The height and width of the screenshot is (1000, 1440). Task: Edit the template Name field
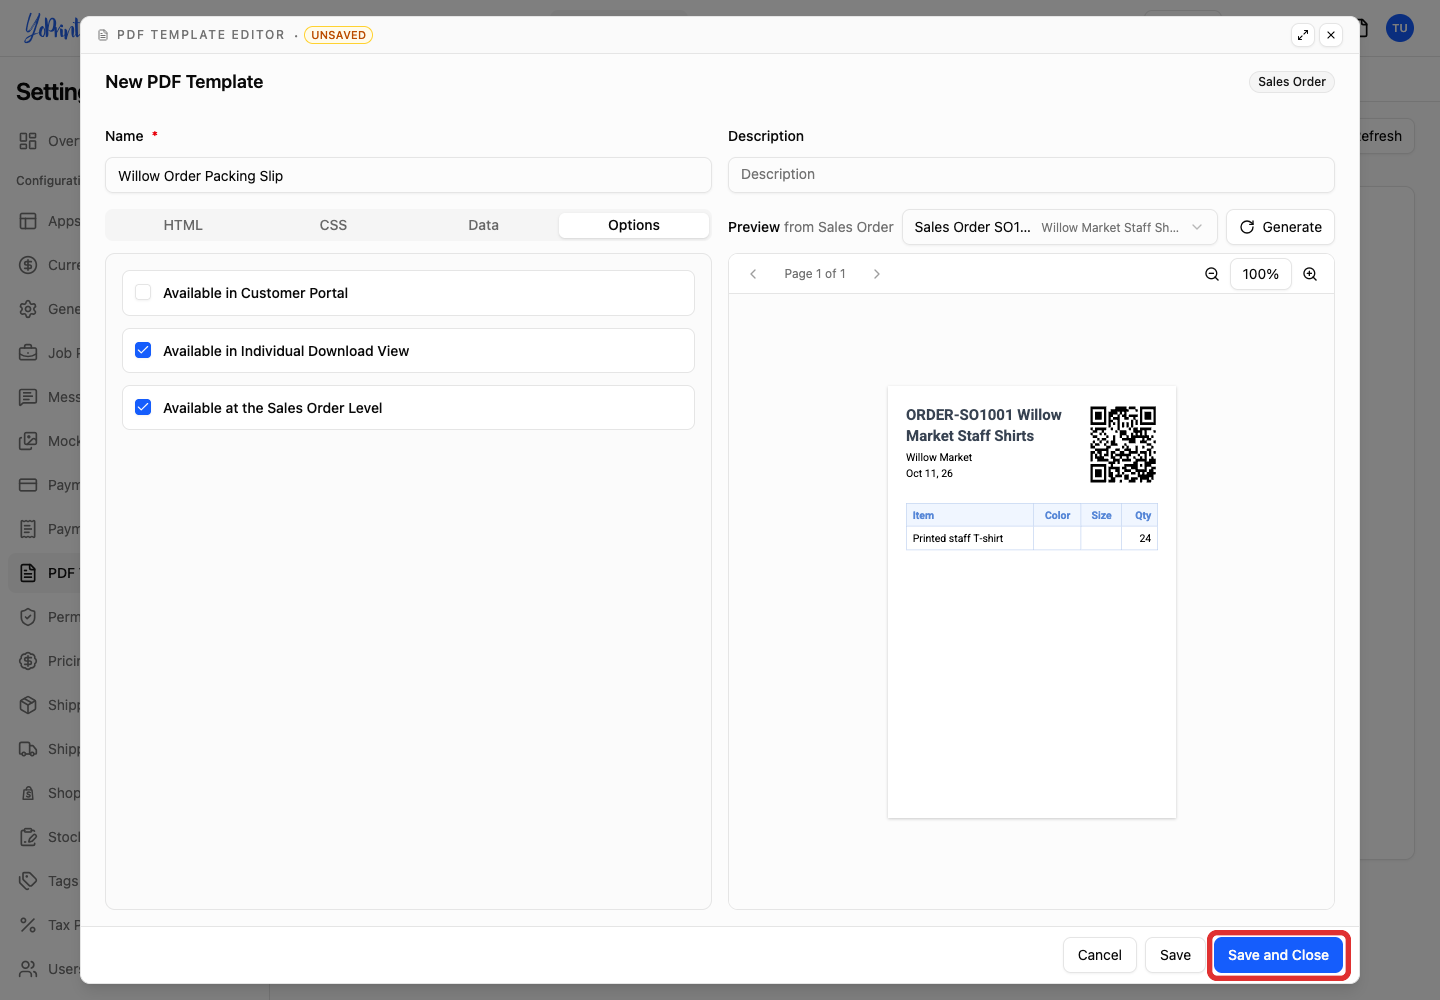(x=408, y=176)
